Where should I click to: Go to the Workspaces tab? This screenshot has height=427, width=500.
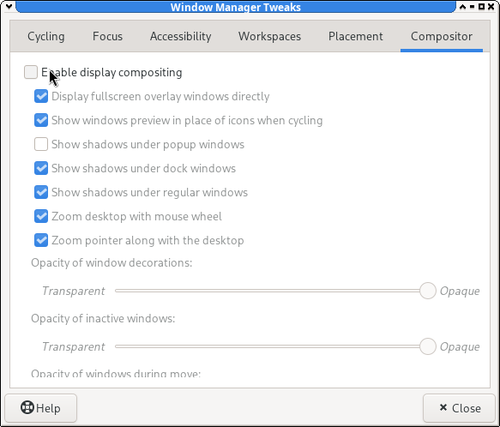(269, 36)
